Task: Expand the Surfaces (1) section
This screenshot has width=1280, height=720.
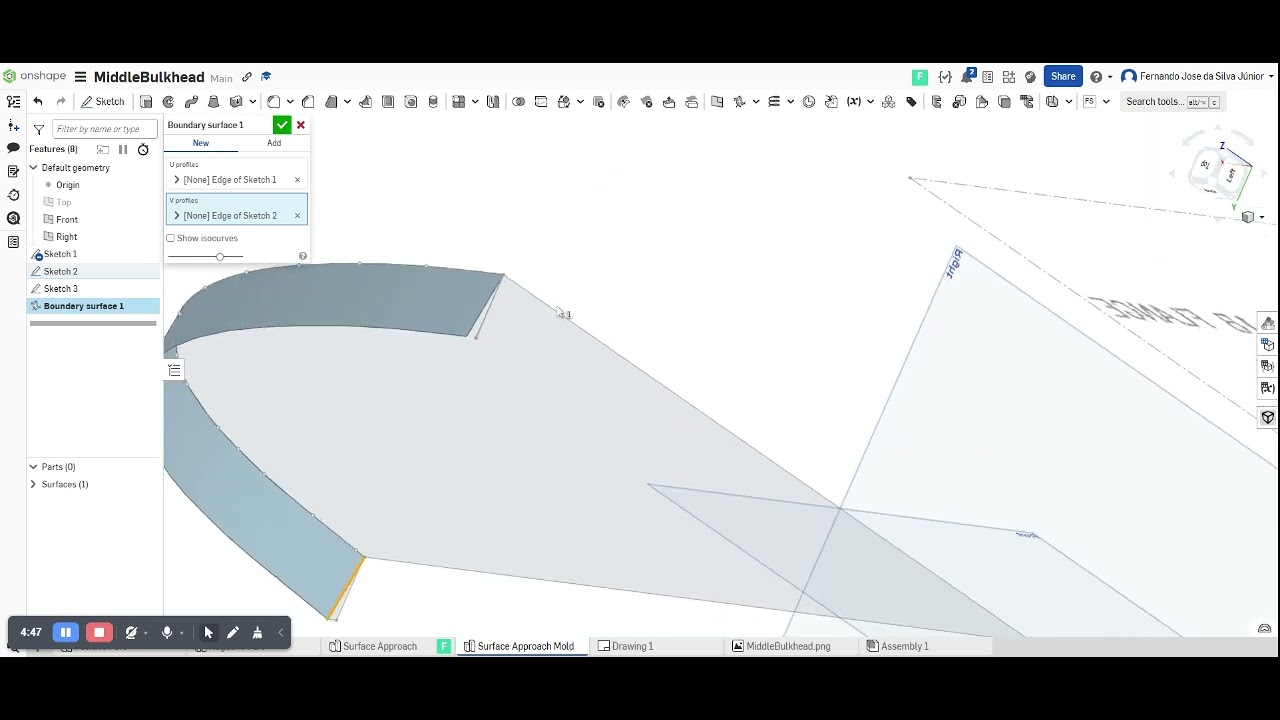Action: pyautogui.click(x=33, y=484)
